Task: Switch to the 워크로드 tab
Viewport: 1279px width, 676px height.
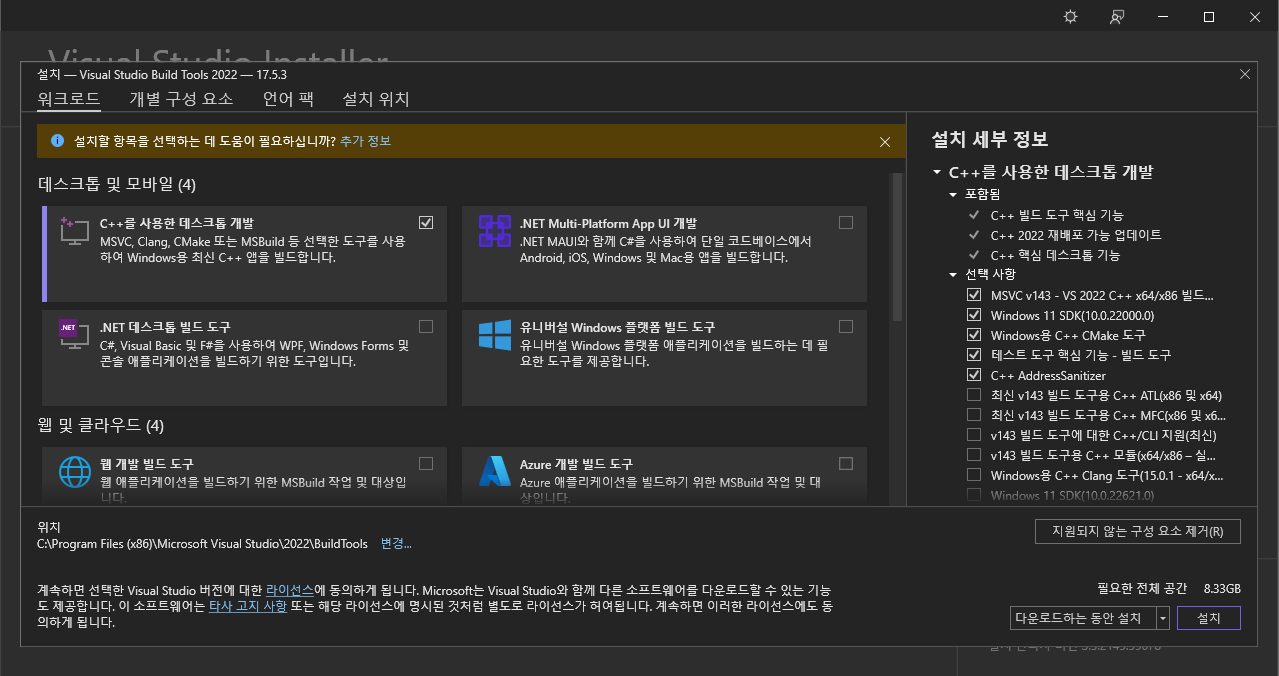Action: click(x=69, y=99)
